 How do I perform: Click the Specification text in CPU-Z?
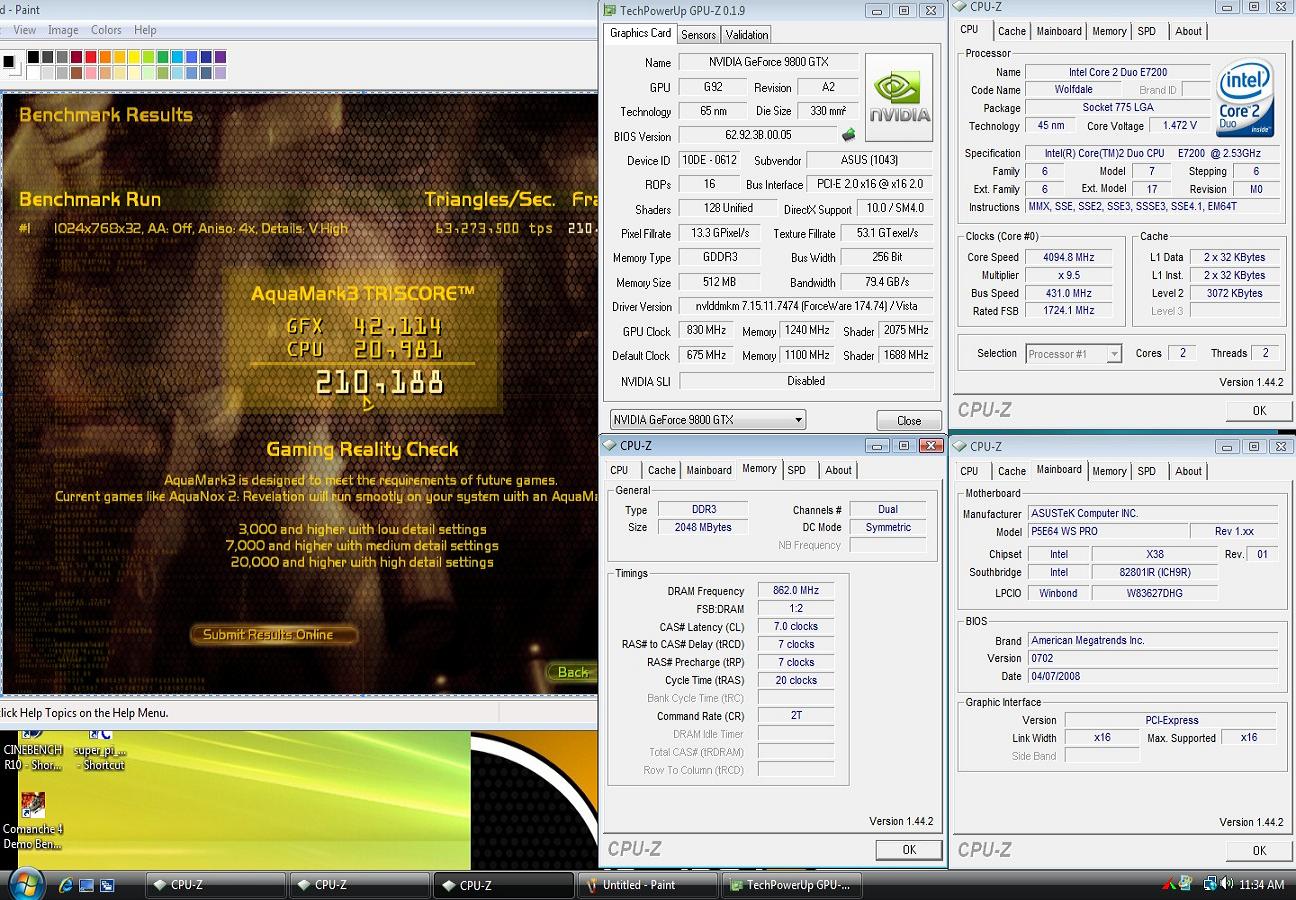[1152, 153]
